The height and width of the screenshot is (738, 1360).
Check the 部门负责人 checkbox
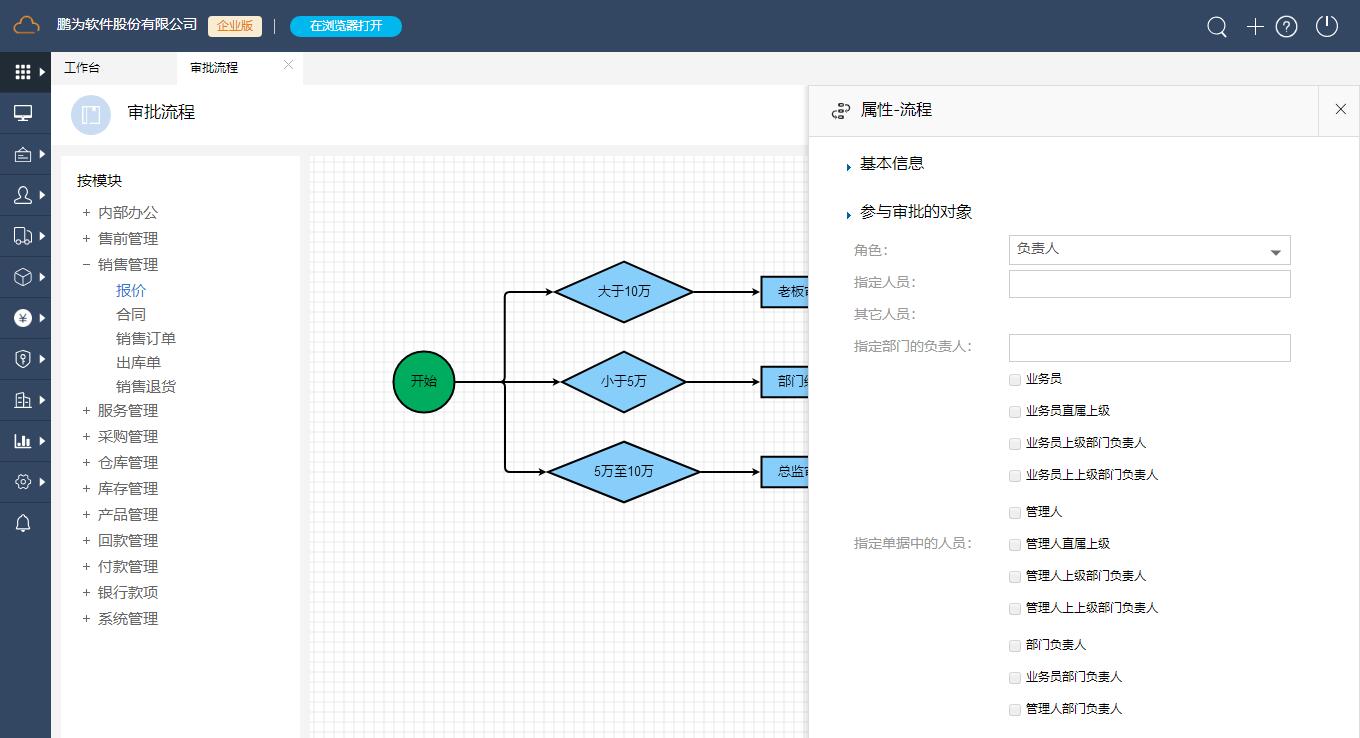(x=1014, y=645)
